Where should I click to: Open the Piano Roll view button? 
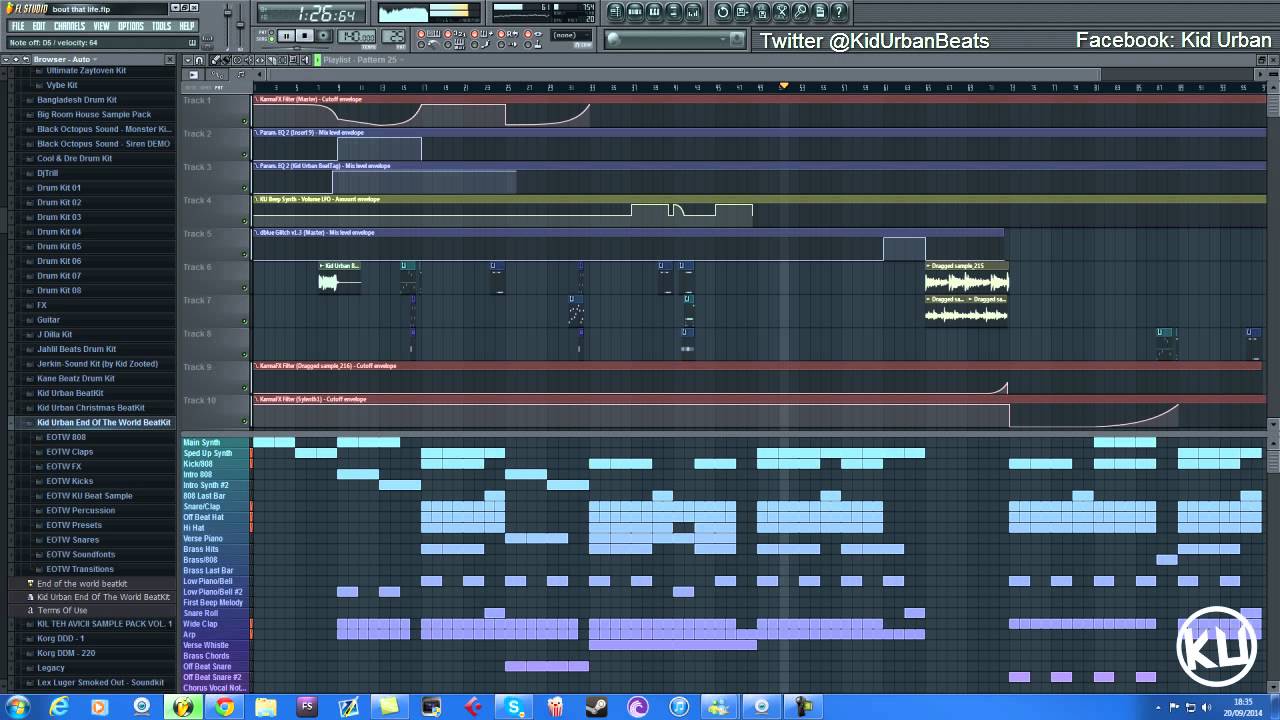click(654, 12)
